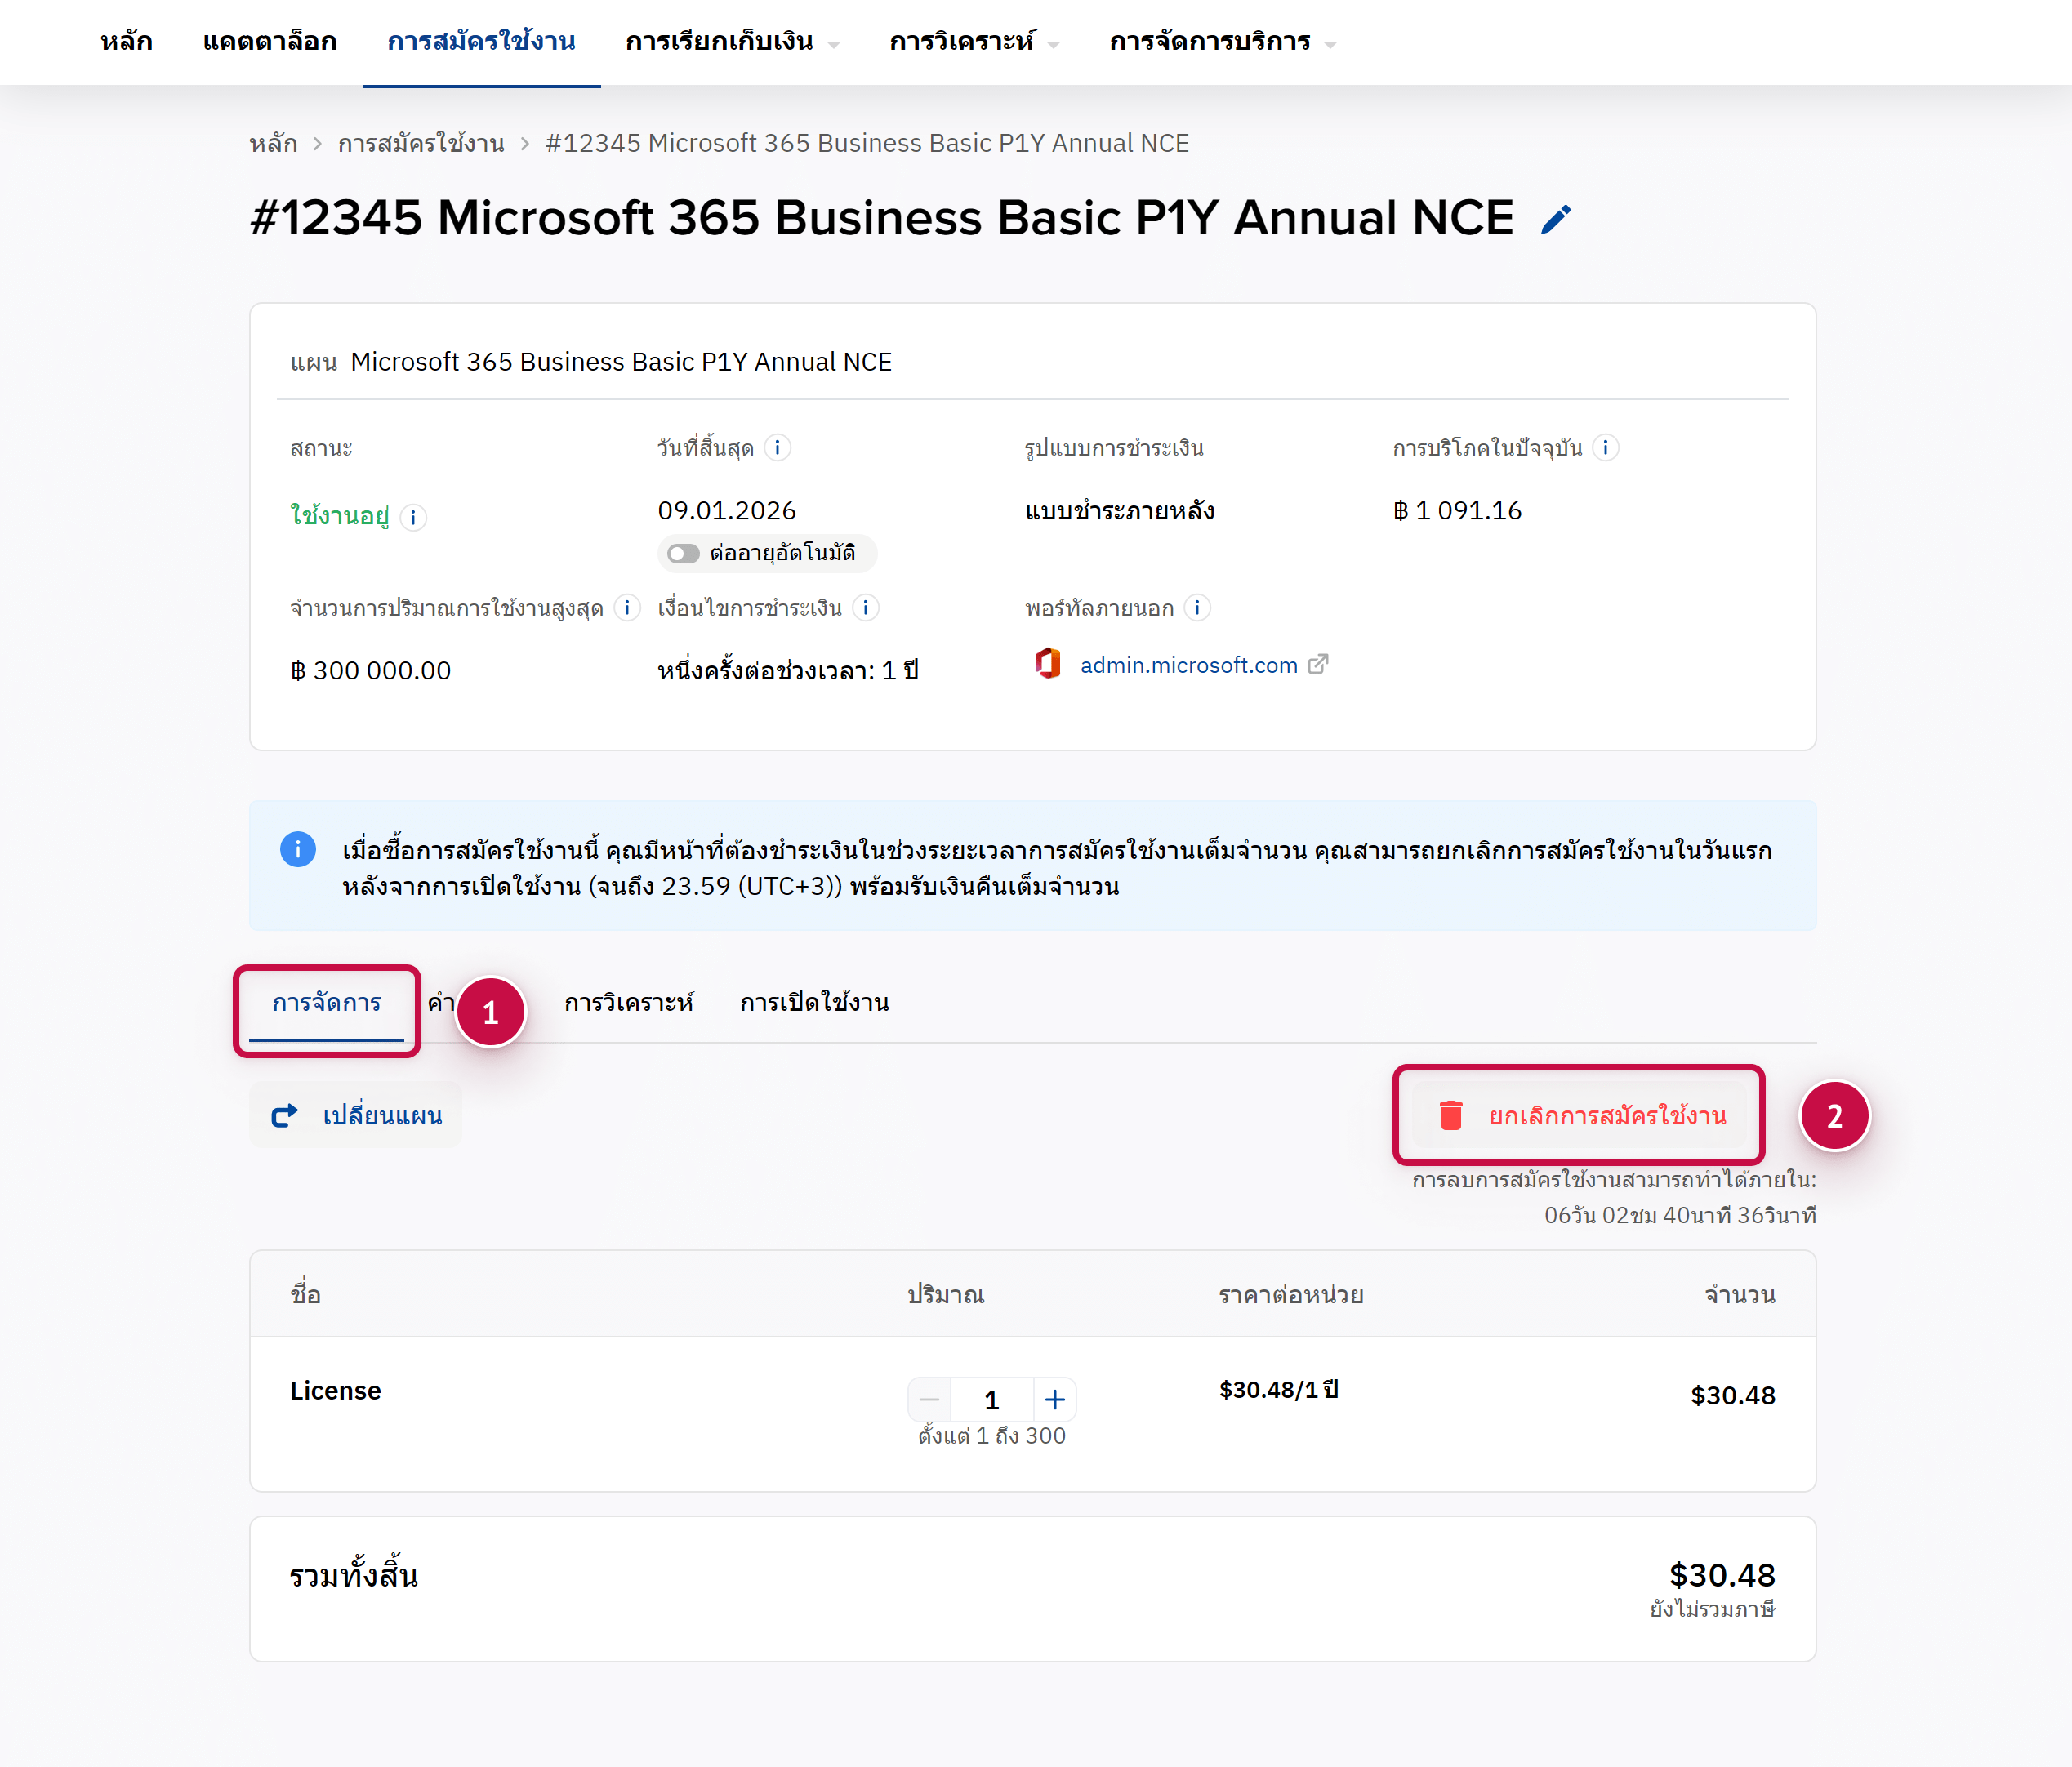This screenshot has height=1767, width=2072.
Task: Click the License row name
Action: (x=336, y=1391)
